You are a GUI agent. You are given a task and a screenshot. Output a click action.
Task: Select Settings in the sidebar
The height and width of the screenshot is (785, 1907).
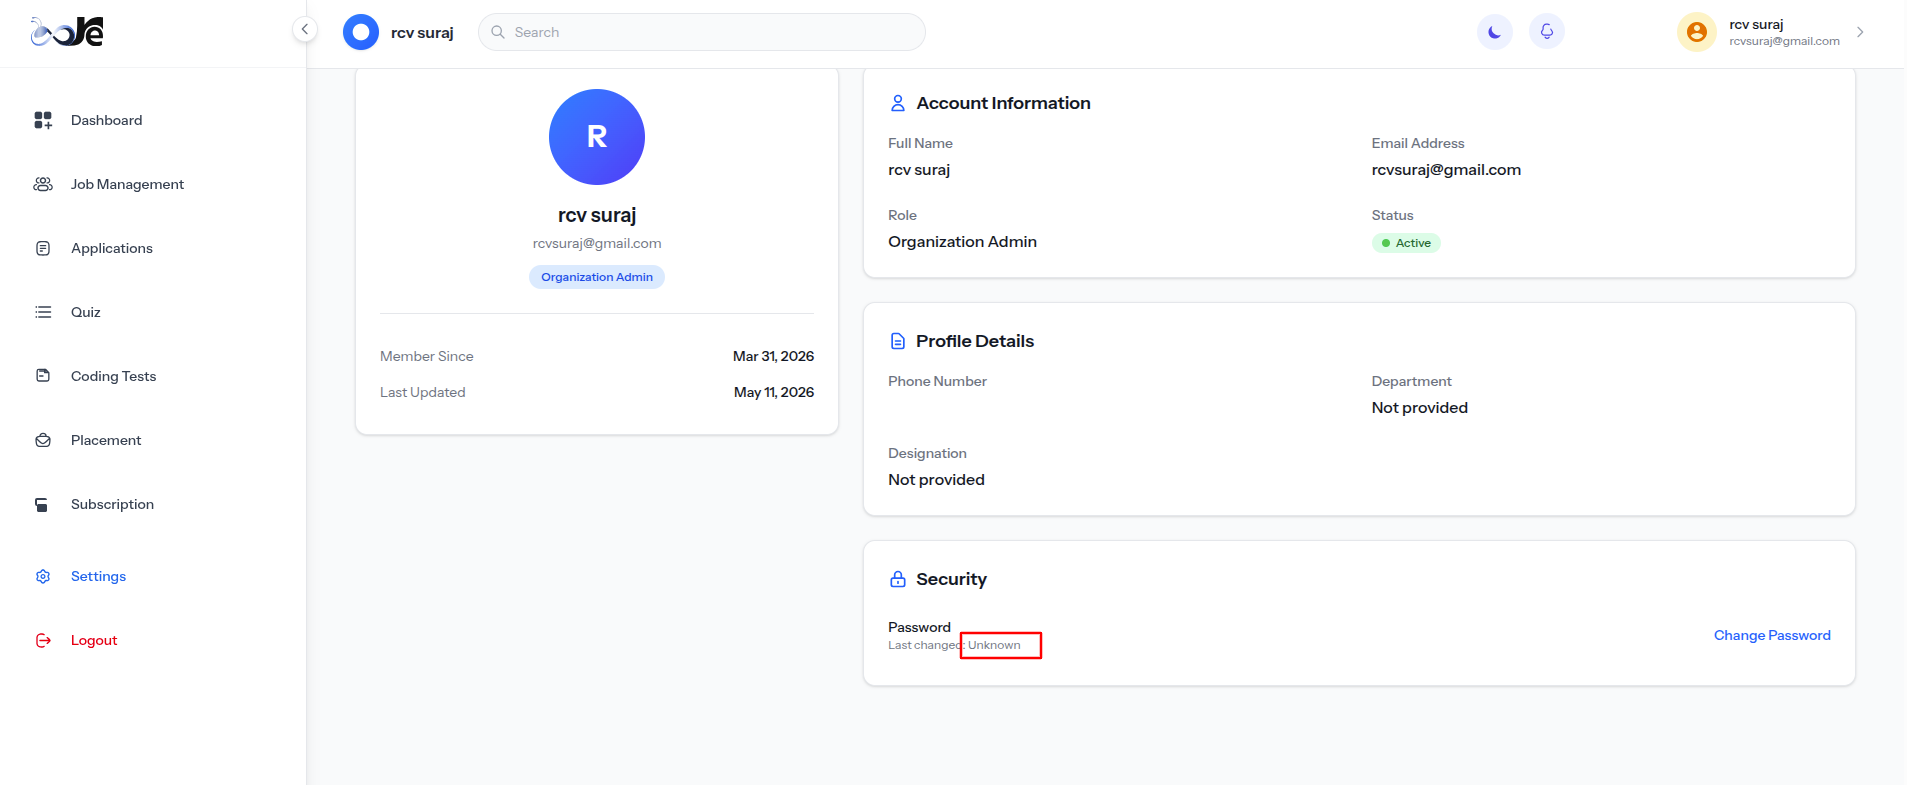[98, 576]
